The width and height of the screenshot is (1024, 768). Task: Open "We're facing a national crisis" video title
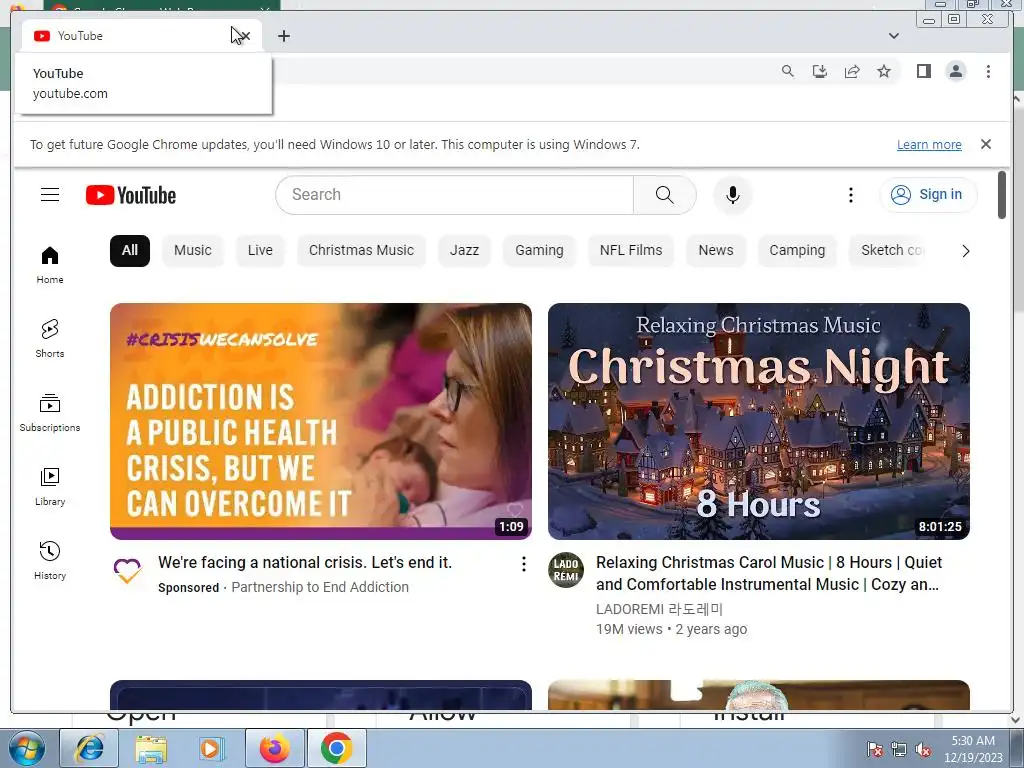305,562
